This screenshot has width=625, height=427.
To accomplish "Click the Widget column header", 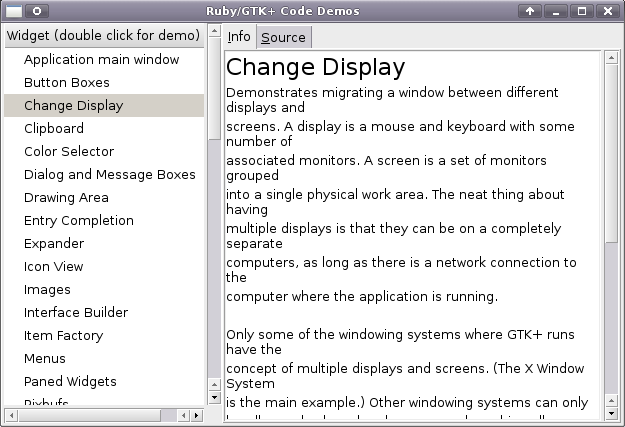I will [x=103, y=35].
